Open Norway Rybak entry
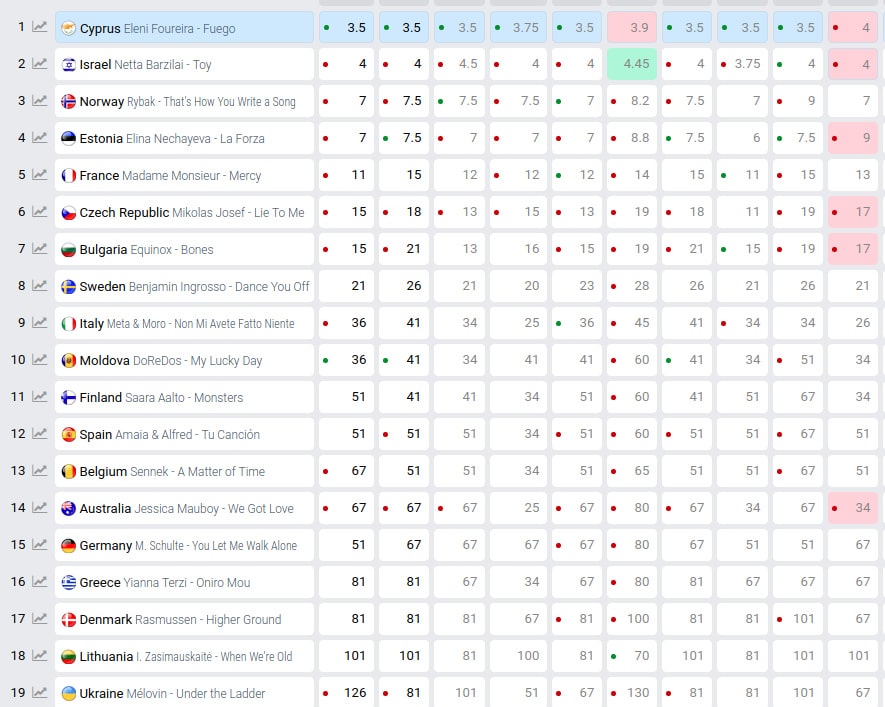Image resolution: width=885 pixels, height=707 pixels. pyautogui.click(x=184, y=101)
